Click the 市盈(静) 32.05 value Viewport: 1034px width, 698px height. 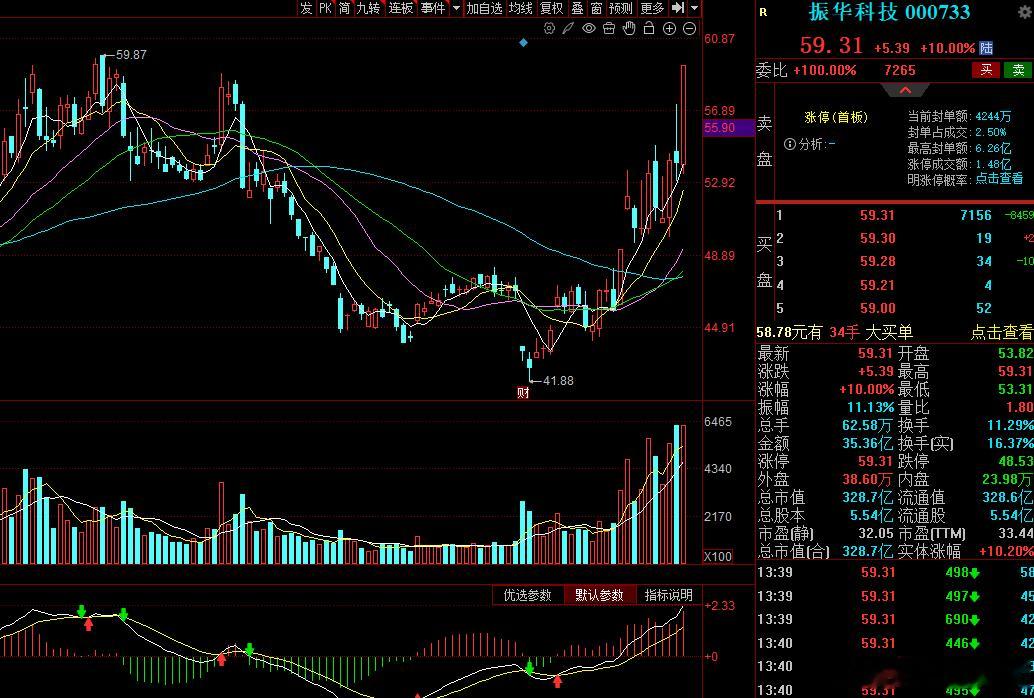pyautogui.click(x=876, y=533)
